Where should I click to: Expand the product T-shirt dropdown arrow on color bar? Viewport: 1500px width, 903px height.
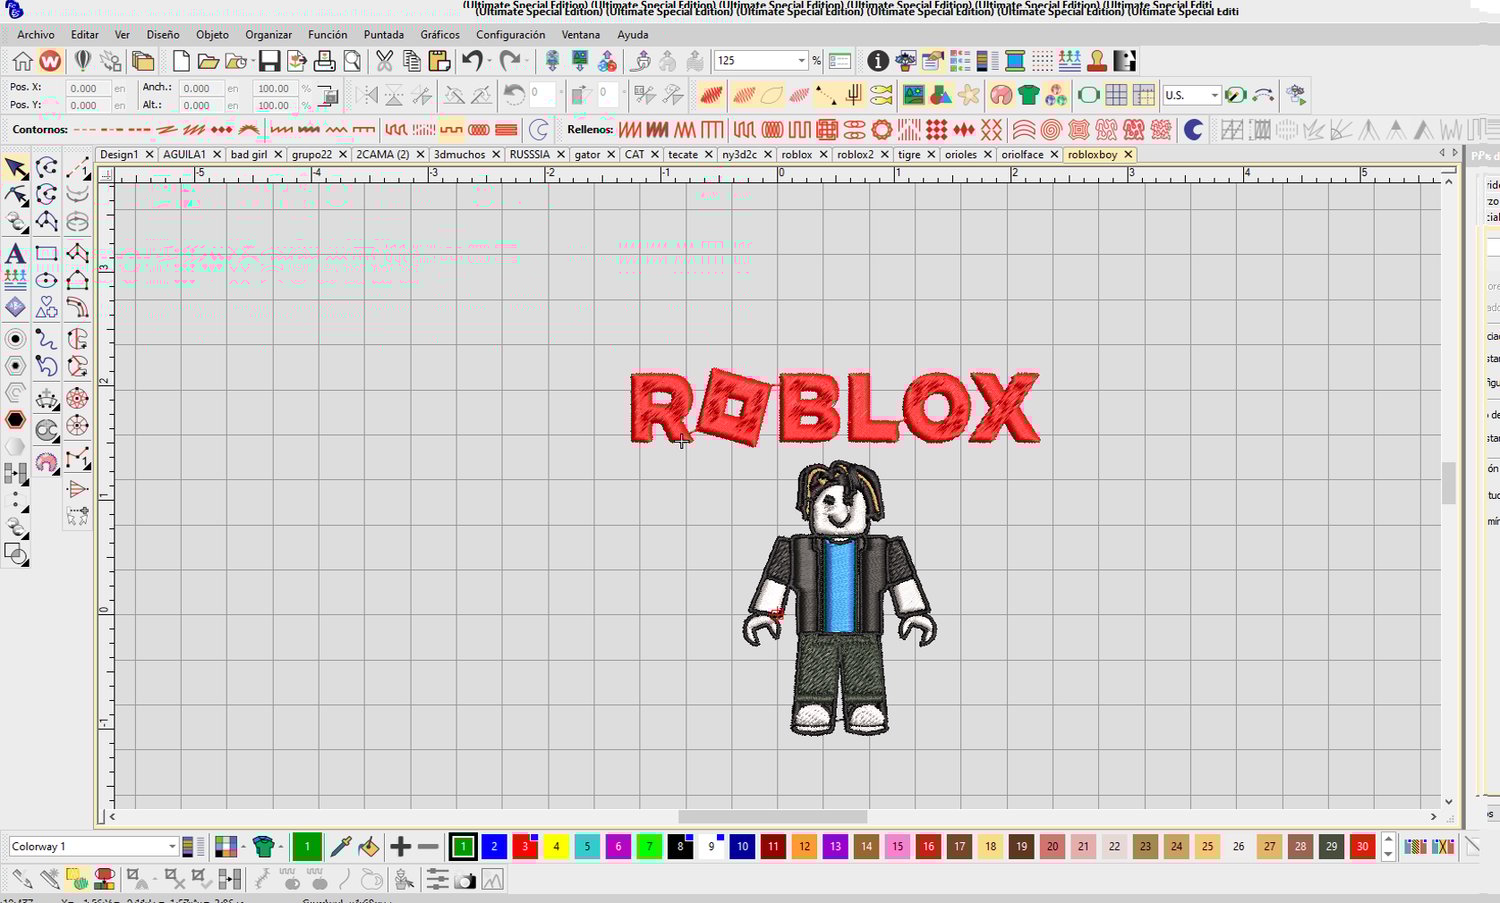point(281,847)
